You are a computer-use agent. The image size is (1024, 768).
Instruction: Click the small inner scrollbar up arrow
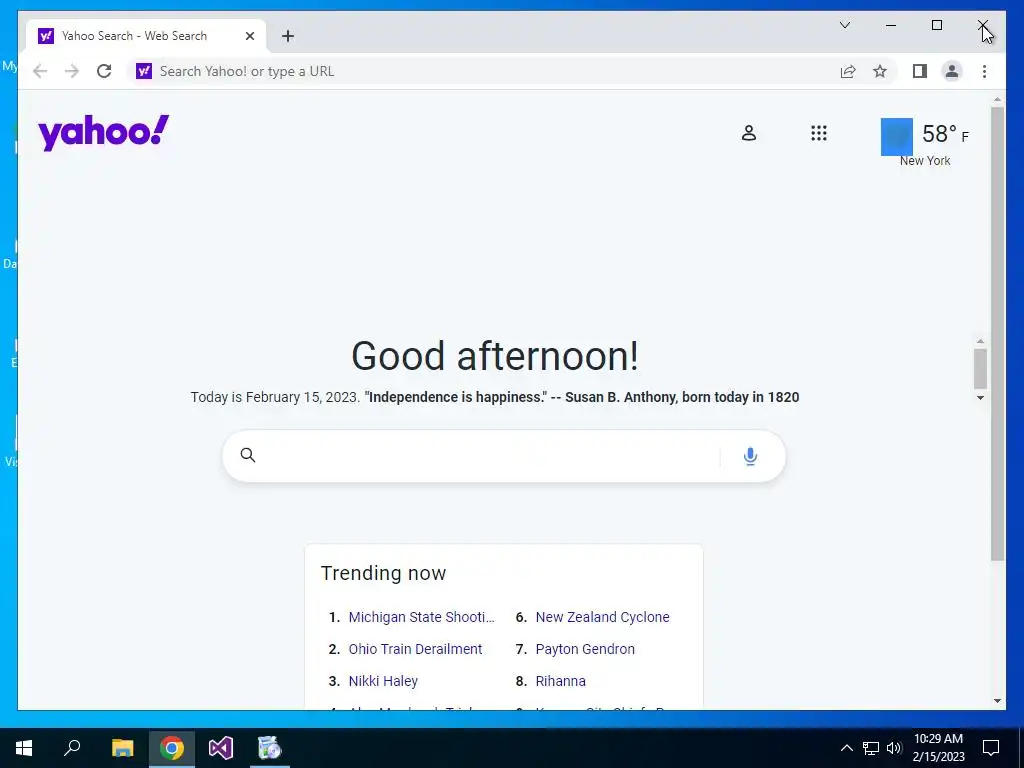pos(980,341)
